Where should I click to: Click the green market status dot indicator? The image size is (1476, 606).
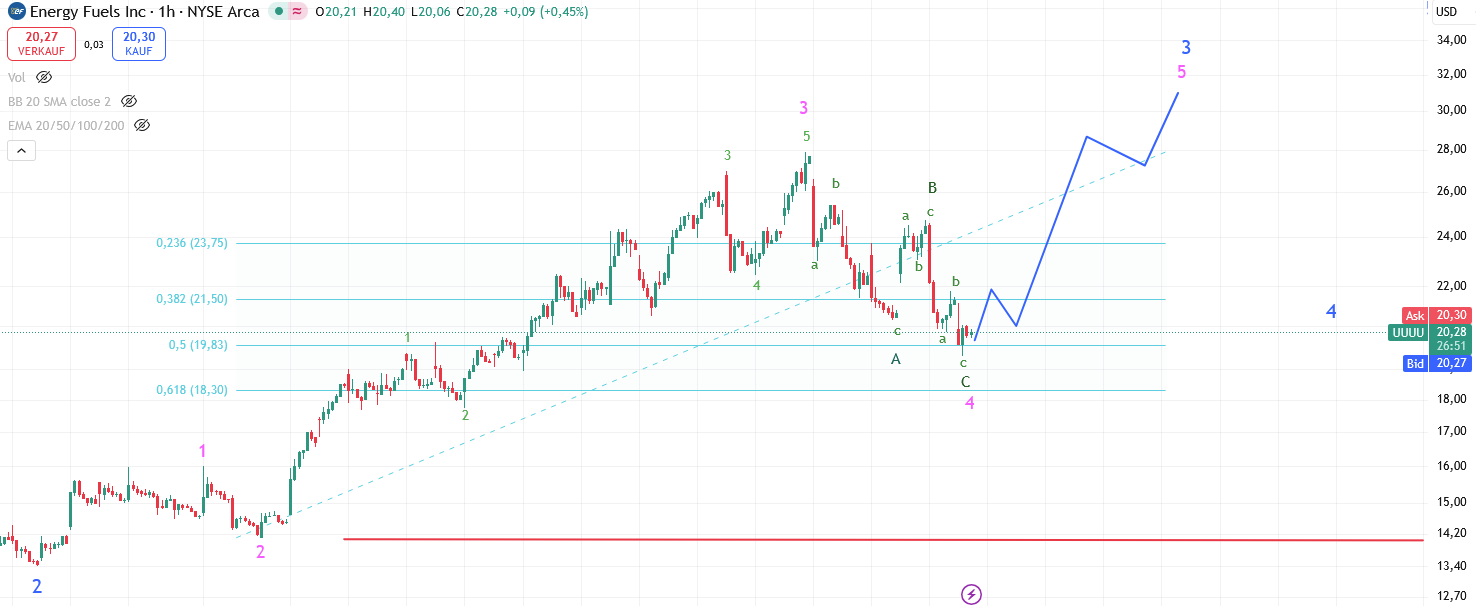click(277, 12)
